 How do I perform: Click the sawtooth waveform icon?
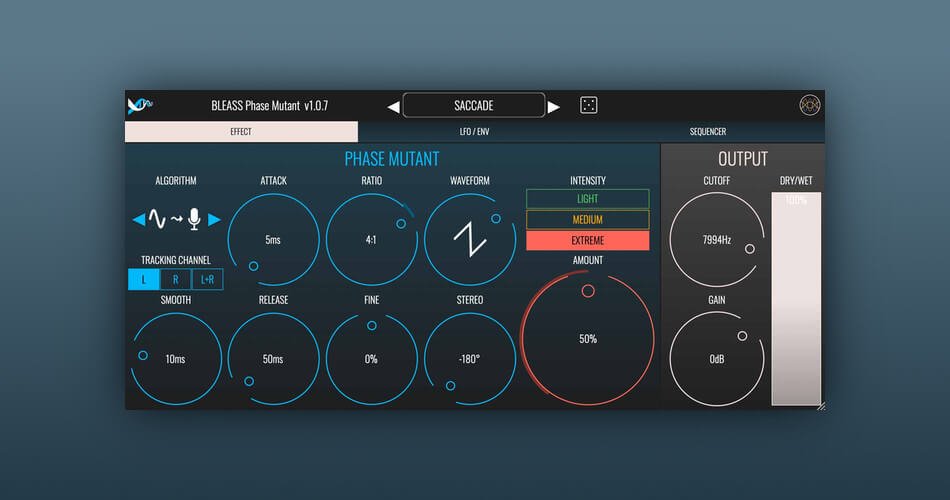coord(470,239)
